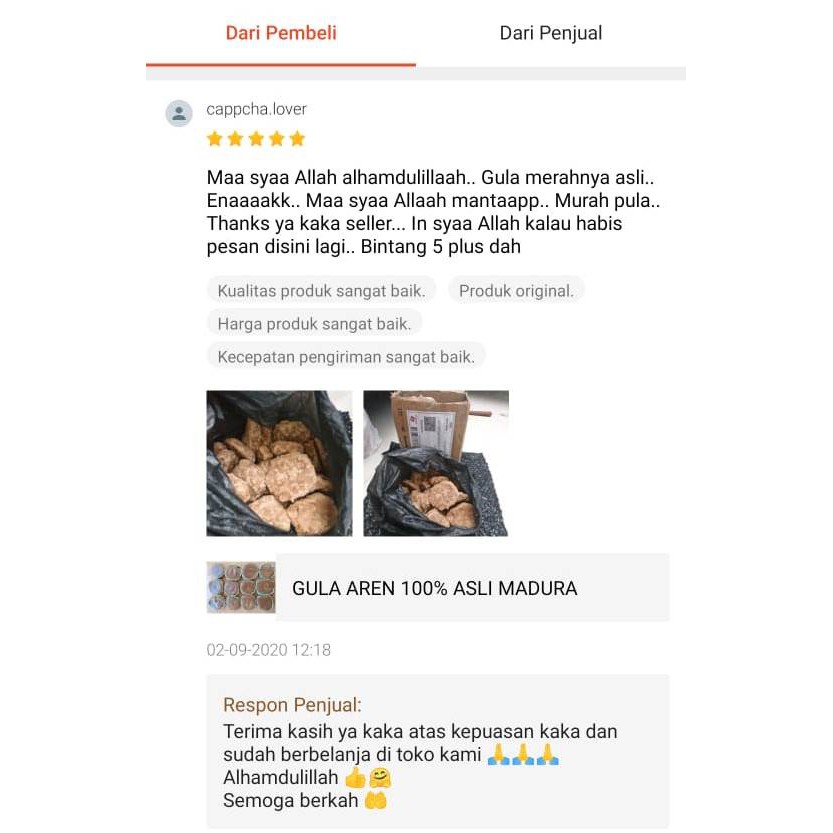Click the review text paragraph
This screenshot has height=833, width=833.
click(434, 212)
